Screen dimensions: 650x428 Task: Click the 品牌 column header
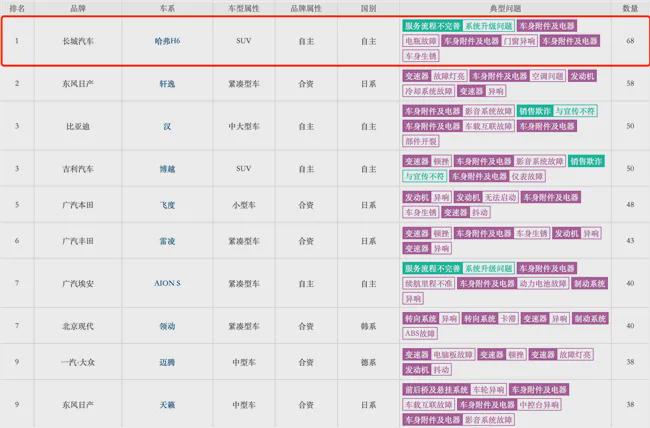(x=78, y=8)
